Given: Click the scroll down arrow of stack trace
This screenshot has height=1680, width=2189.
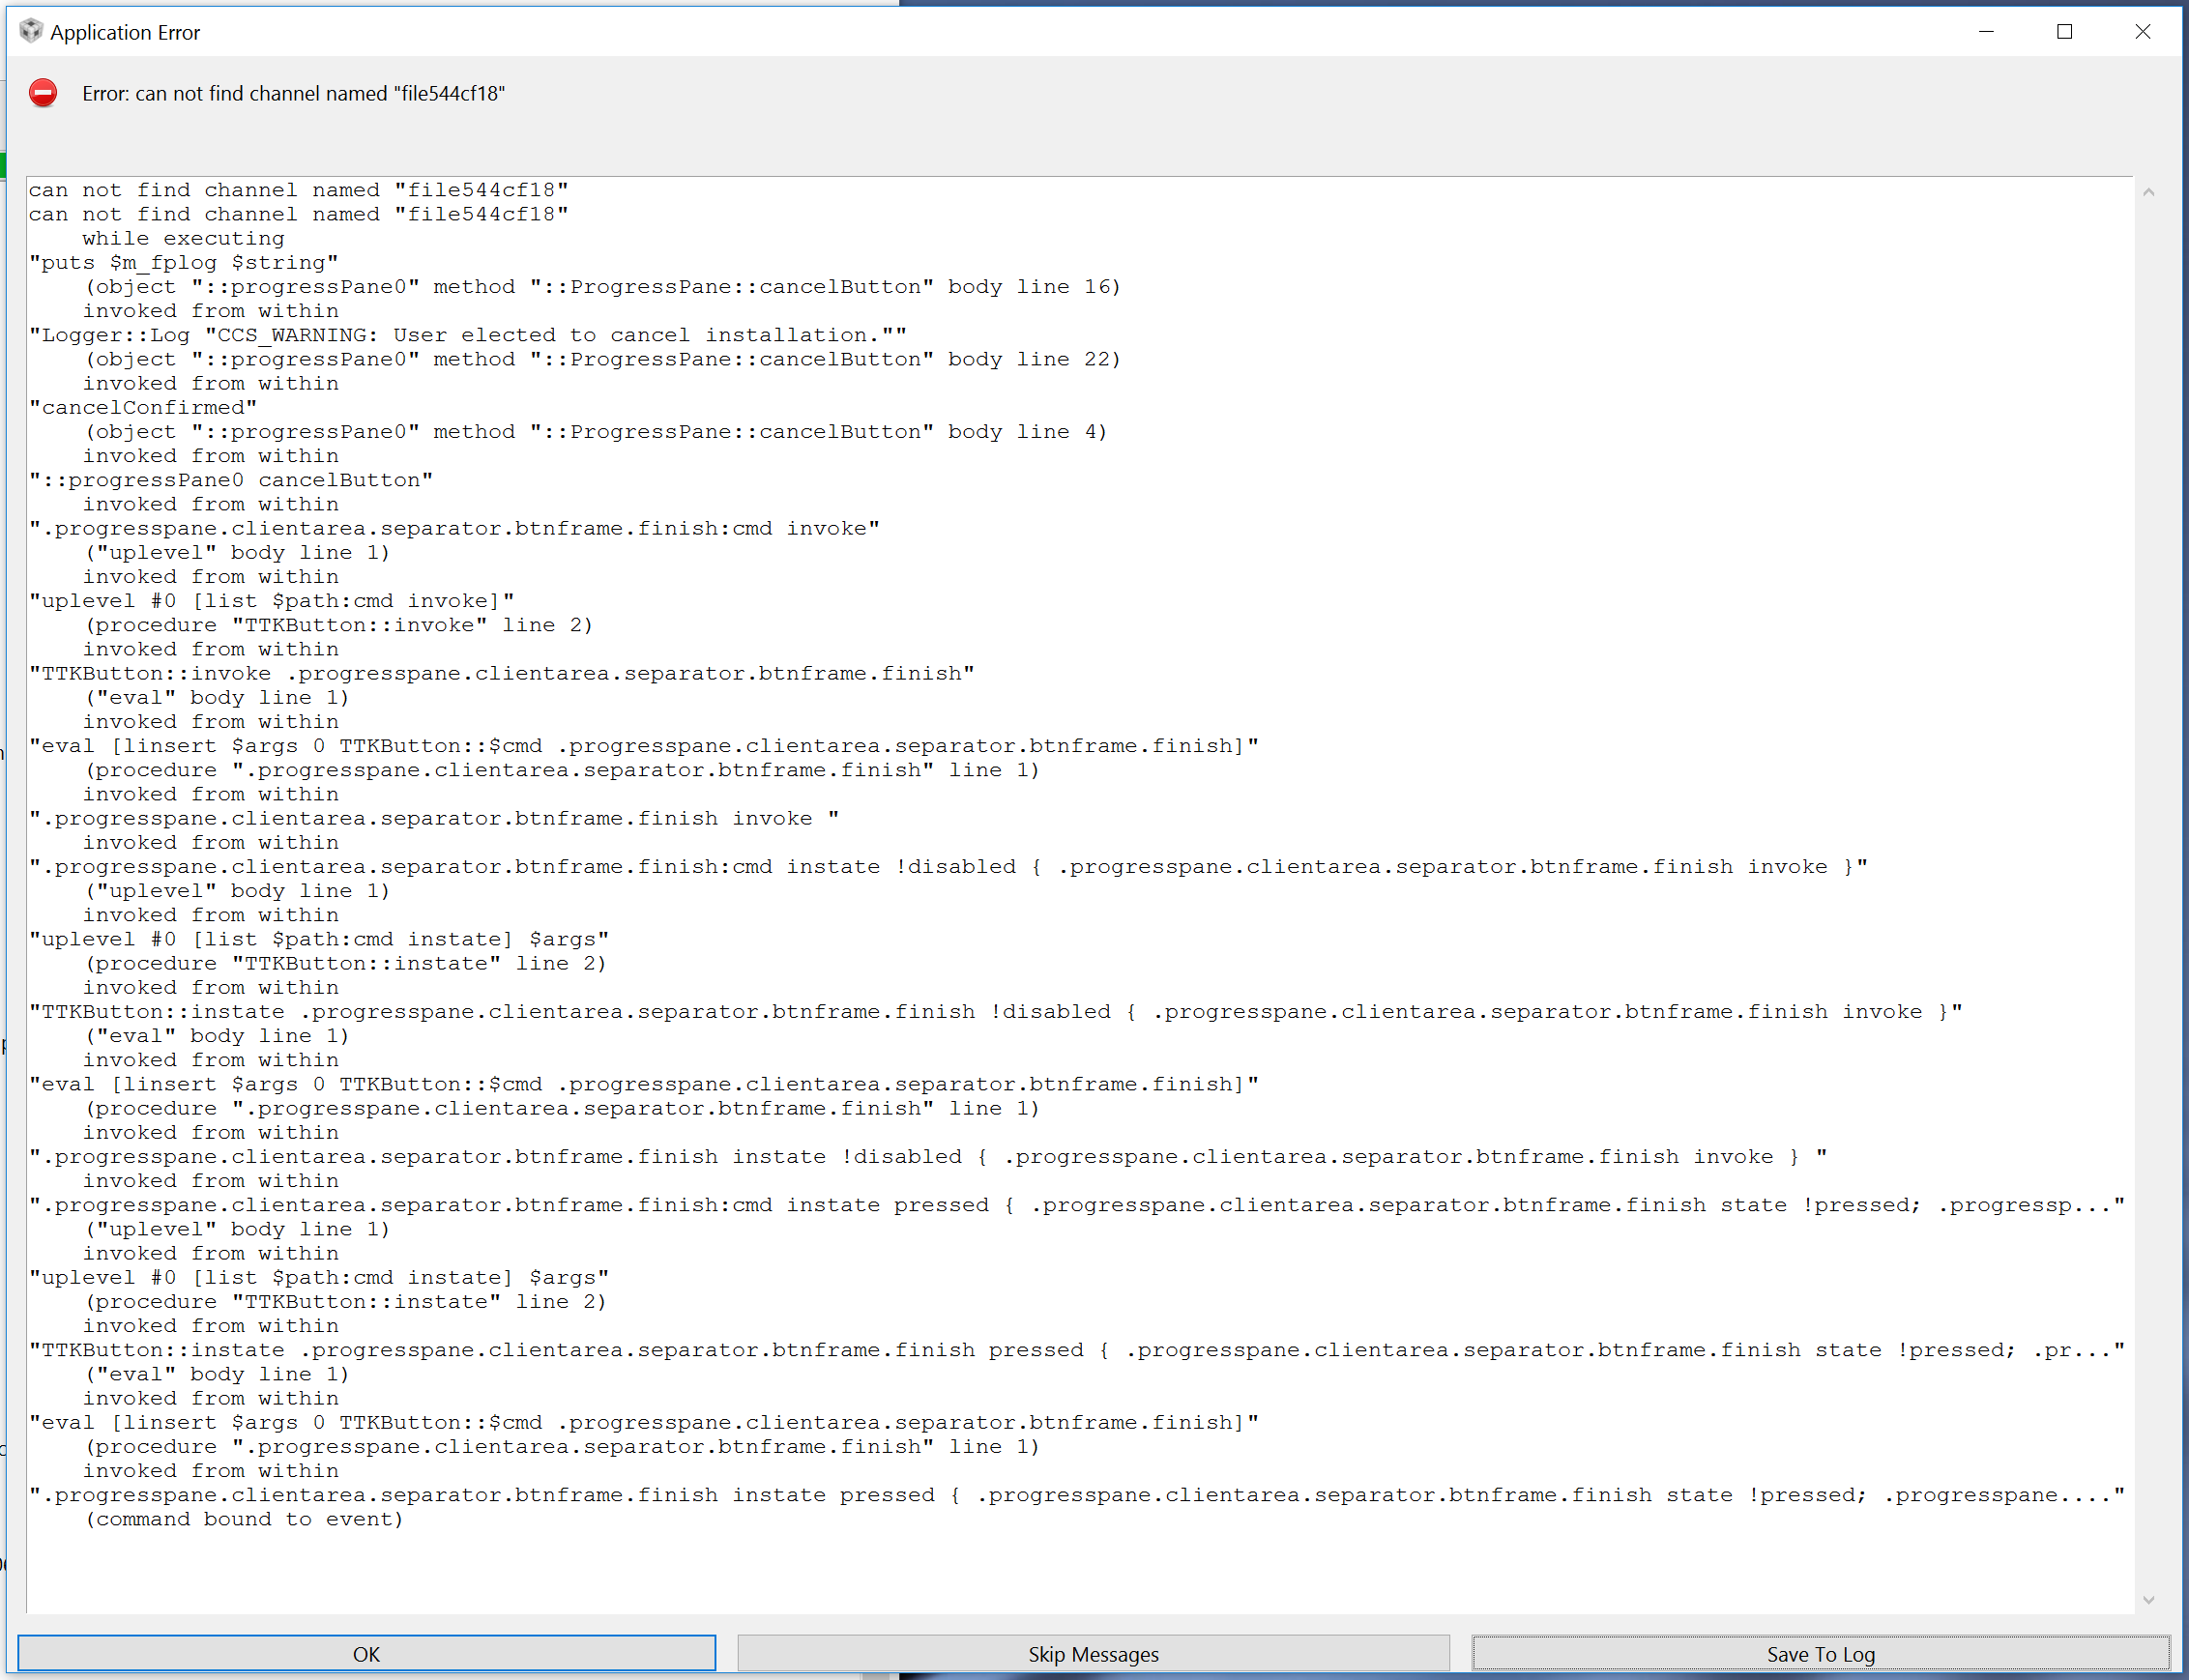Looking at the screenshot, I should pyautogui.click(x=2148, y=1600).
